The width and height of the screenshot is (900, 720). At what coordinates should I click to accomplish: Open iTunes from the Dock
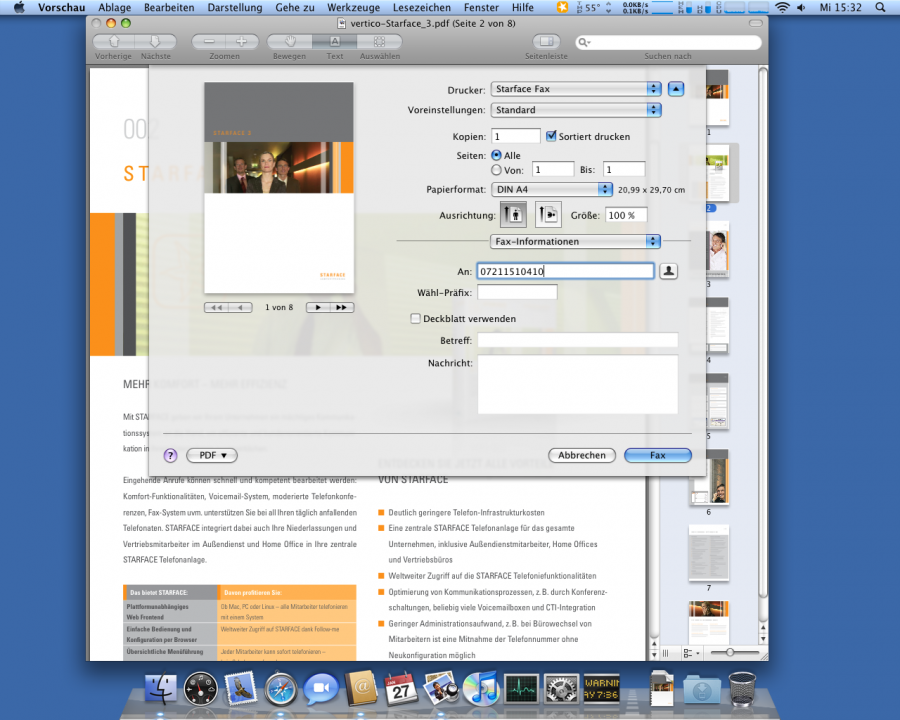pyautogui.click(x=480, y=689)
